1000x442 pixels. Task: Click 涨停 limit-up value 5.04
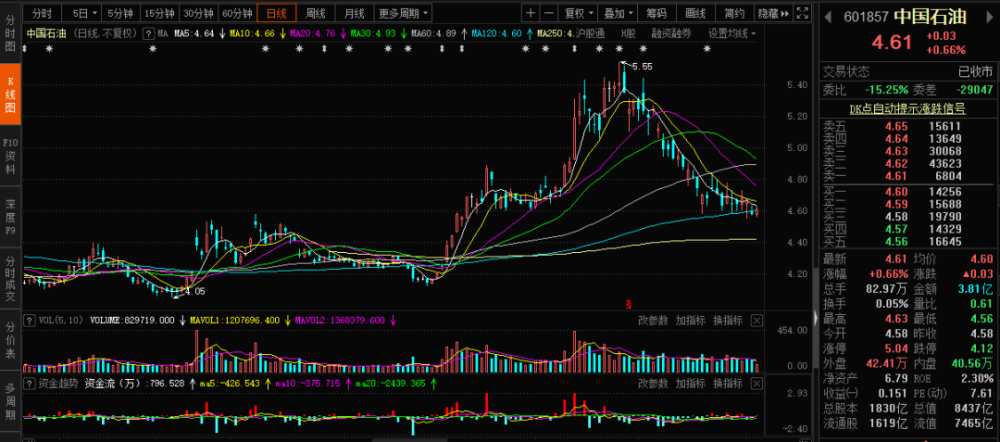pos(895,349)
